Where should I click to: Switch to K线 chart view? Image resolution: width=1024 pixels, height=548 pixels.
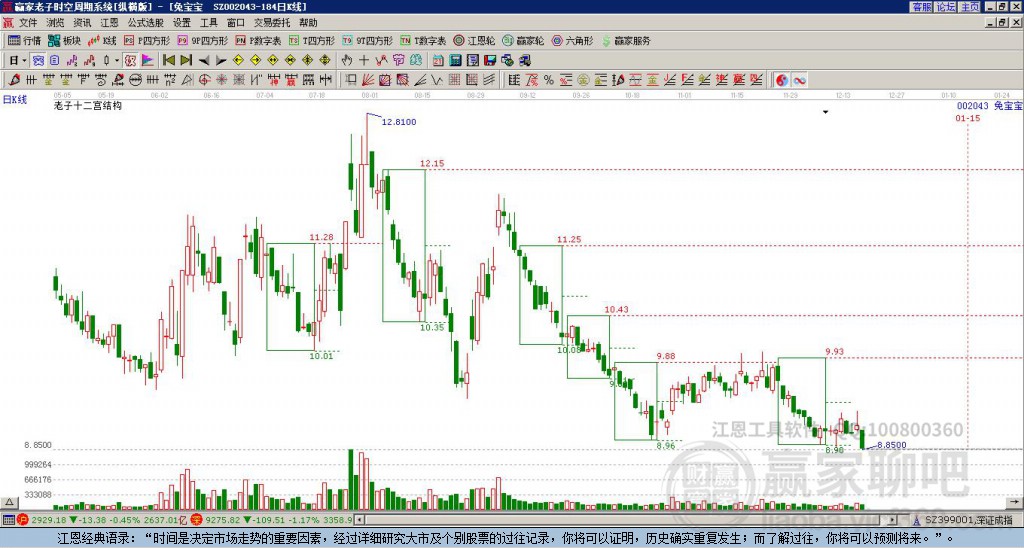[102, 40]
